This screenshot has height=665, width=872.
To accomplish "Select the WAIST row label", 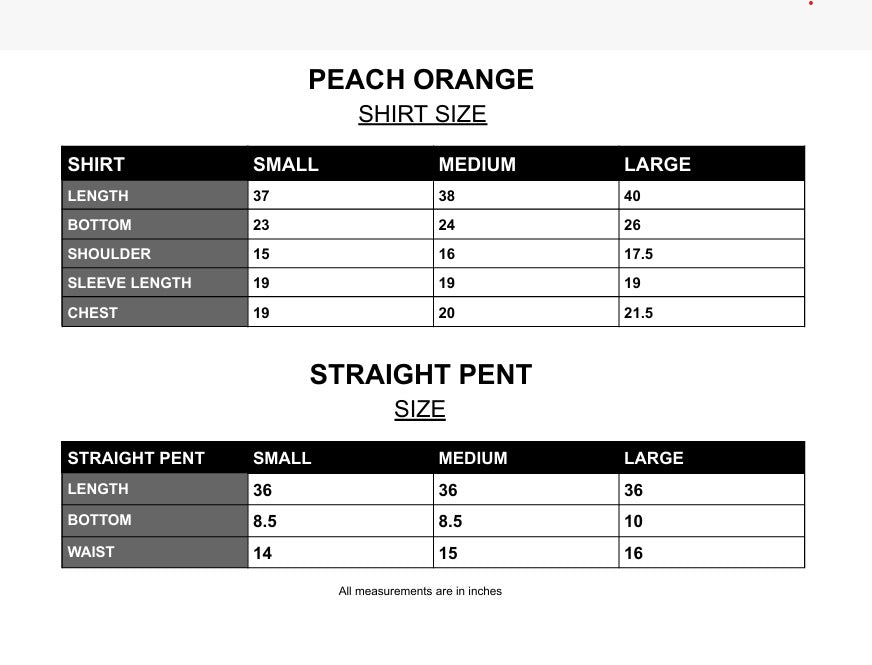I will click(x=91, y=552).
